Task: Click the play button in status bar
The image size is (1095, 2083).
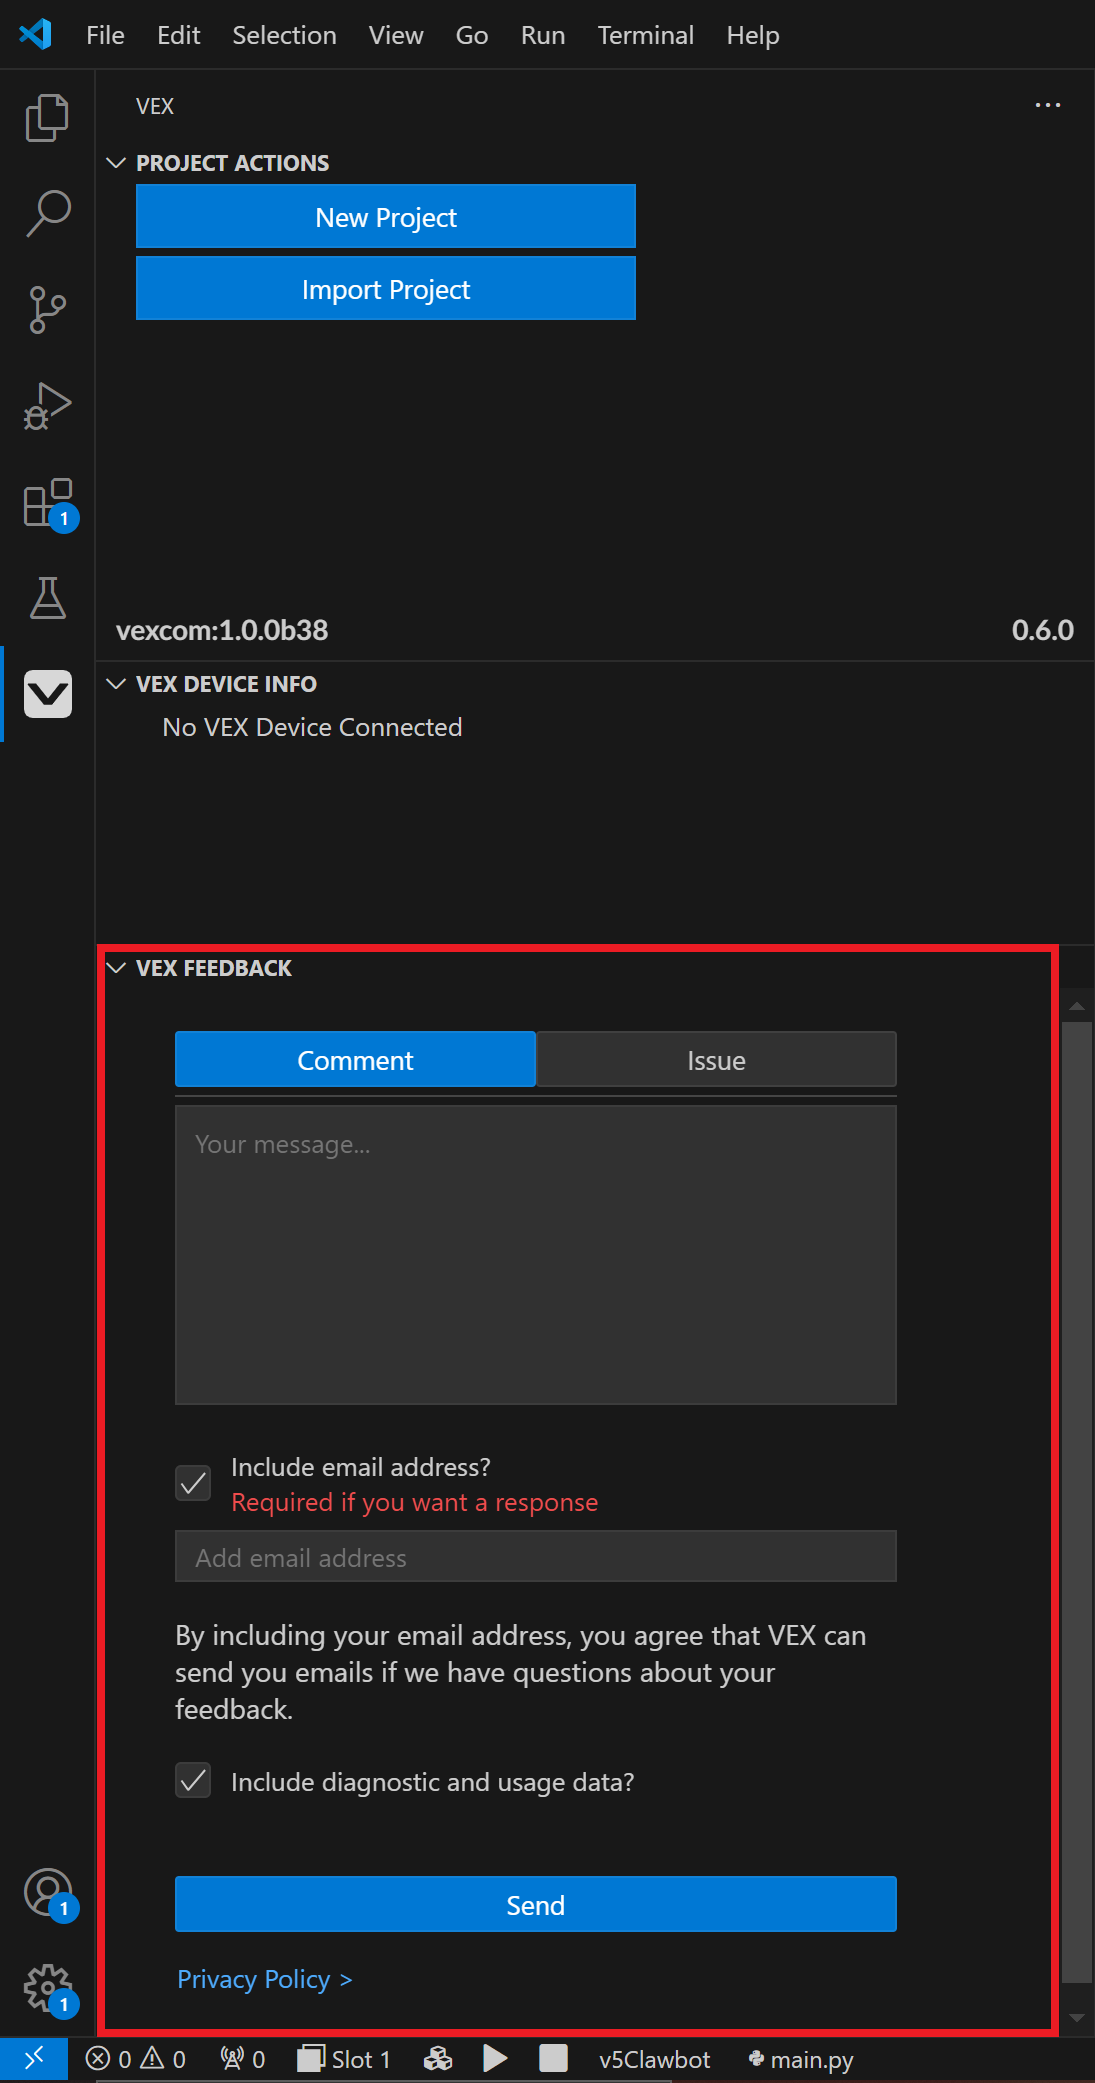Action: tap(495, 2058)
